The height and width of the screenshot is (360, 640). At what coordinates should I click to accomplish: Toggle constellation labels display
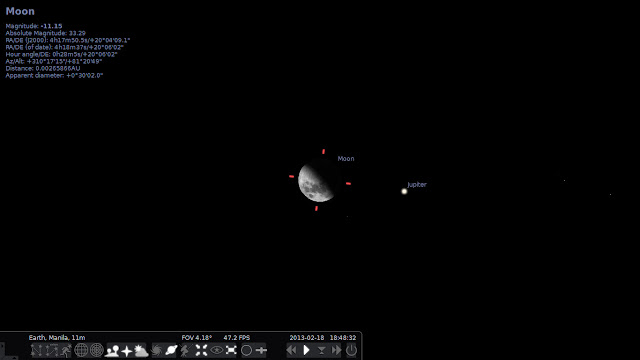click(51, 350)
